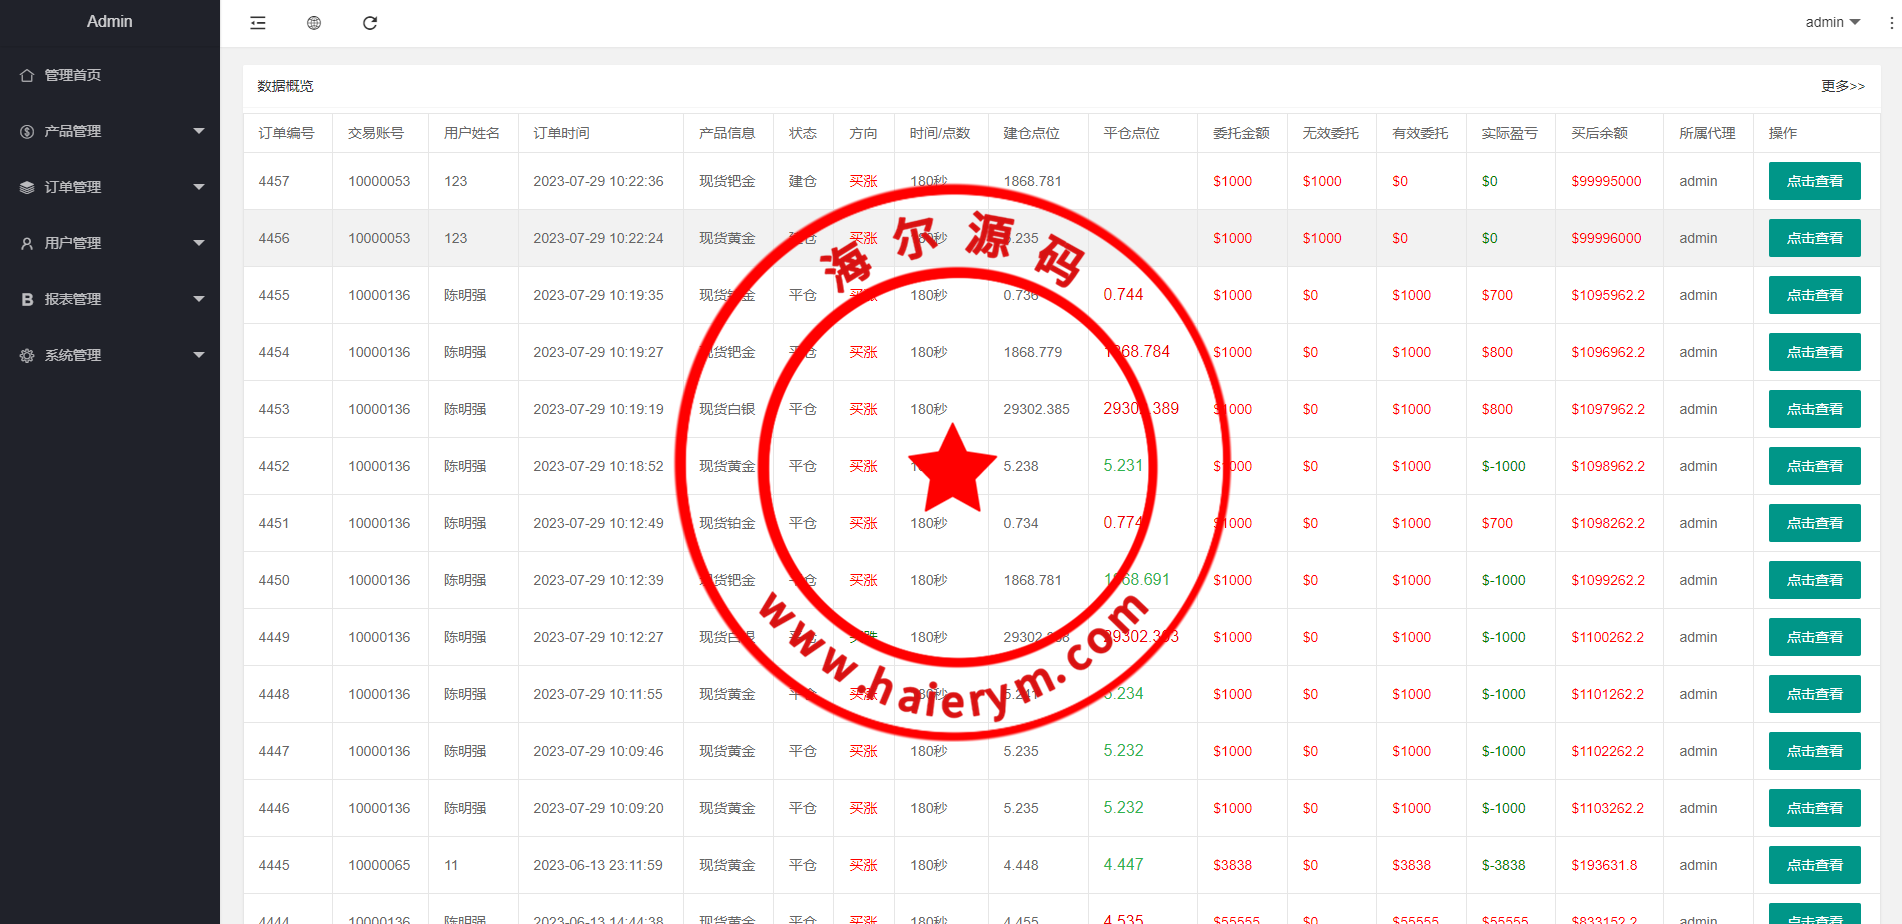Expand the 订单管理 menu arrow
Viewport: 1902px width, 924px height.
click(198, 187)
